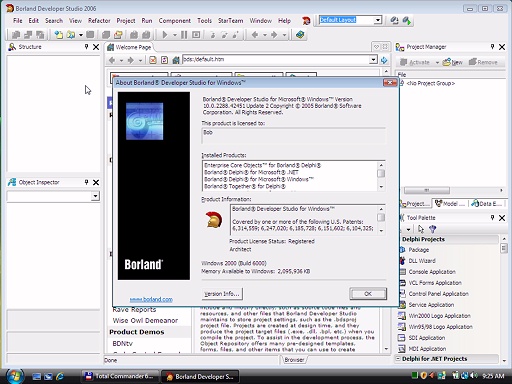Open the Default Layout combo box dropdown
Image resolution: width=512 pixels, height=384 pixels.
coord(378,20)
